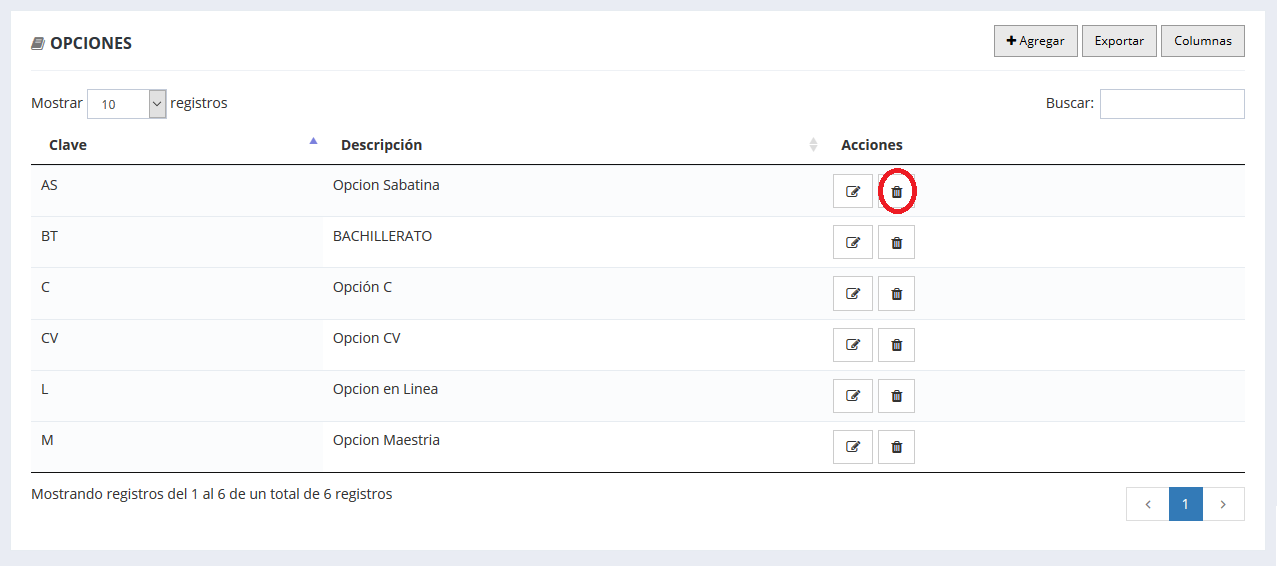Click the Agregar button

(x=1036, y=41)
